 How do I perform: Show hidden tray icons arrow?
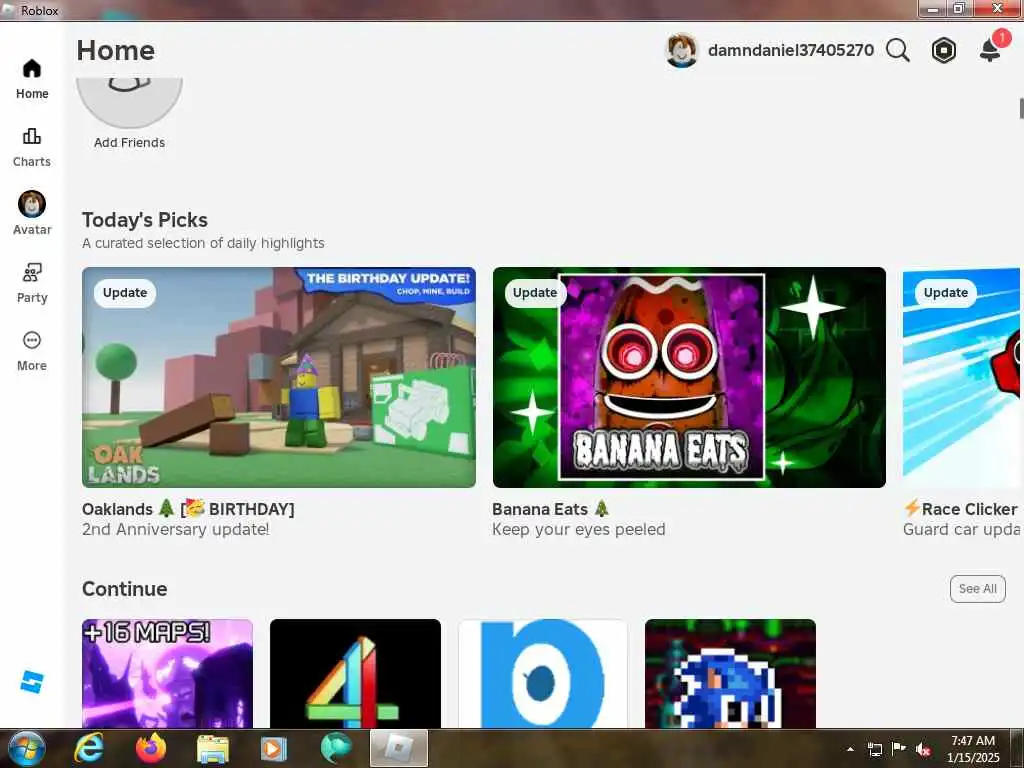tap(850, 749)
